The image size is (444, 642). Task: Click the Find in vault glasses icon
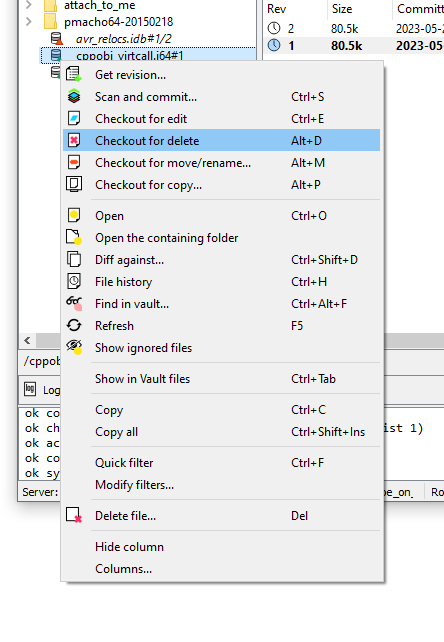coord(74,303)
